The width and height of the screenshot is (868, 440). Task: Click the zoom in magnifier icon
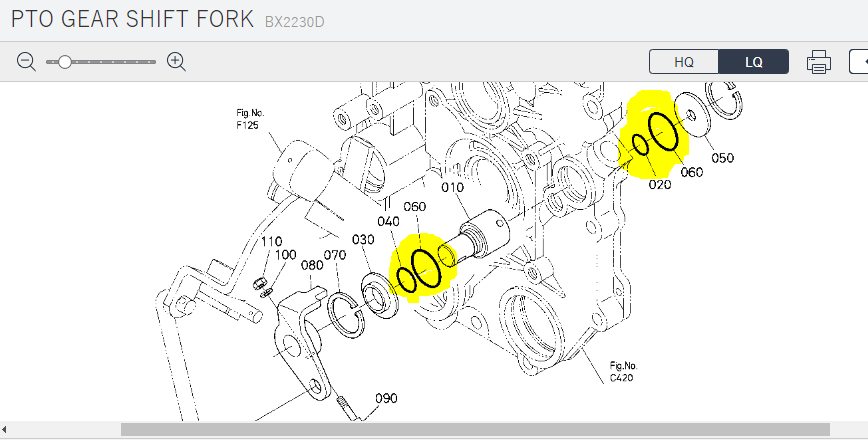click(177, 62)
